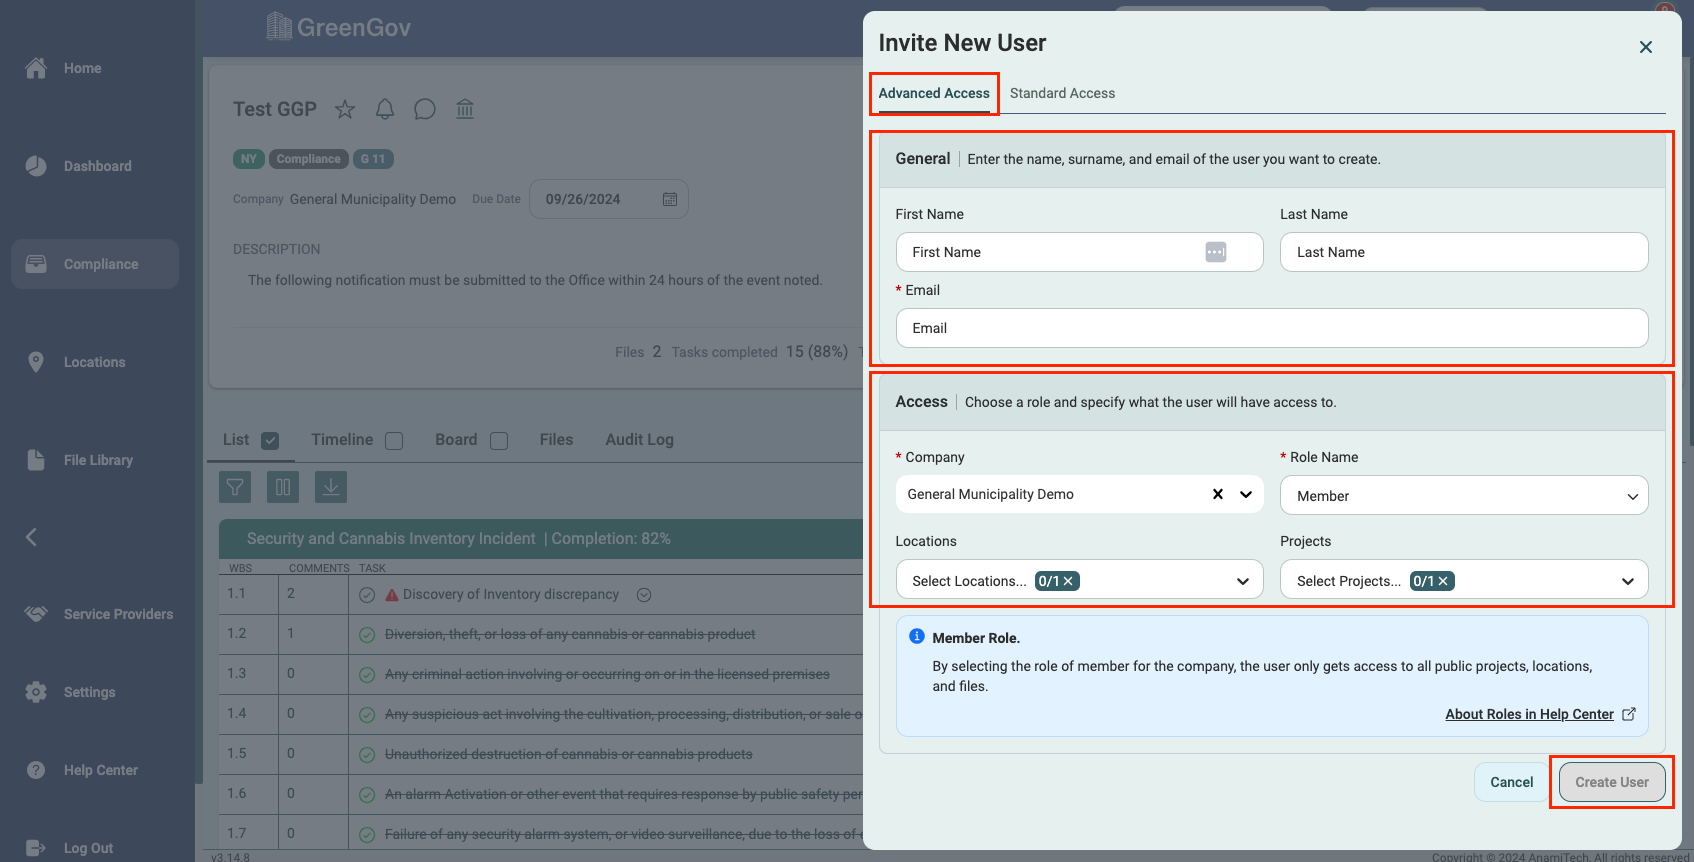The width and height of the screenshot is (1694, 862).
Task: Open About Roles in Help Center link
Action: tap(1529, 714)
